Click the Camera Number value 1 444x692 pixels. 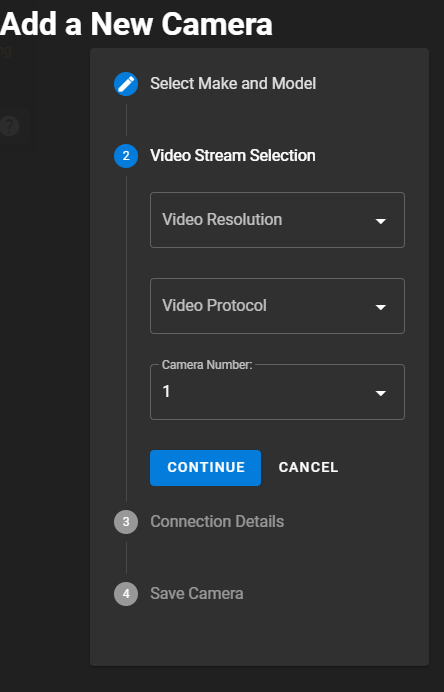pyautogui.click(x=166, y=391)
